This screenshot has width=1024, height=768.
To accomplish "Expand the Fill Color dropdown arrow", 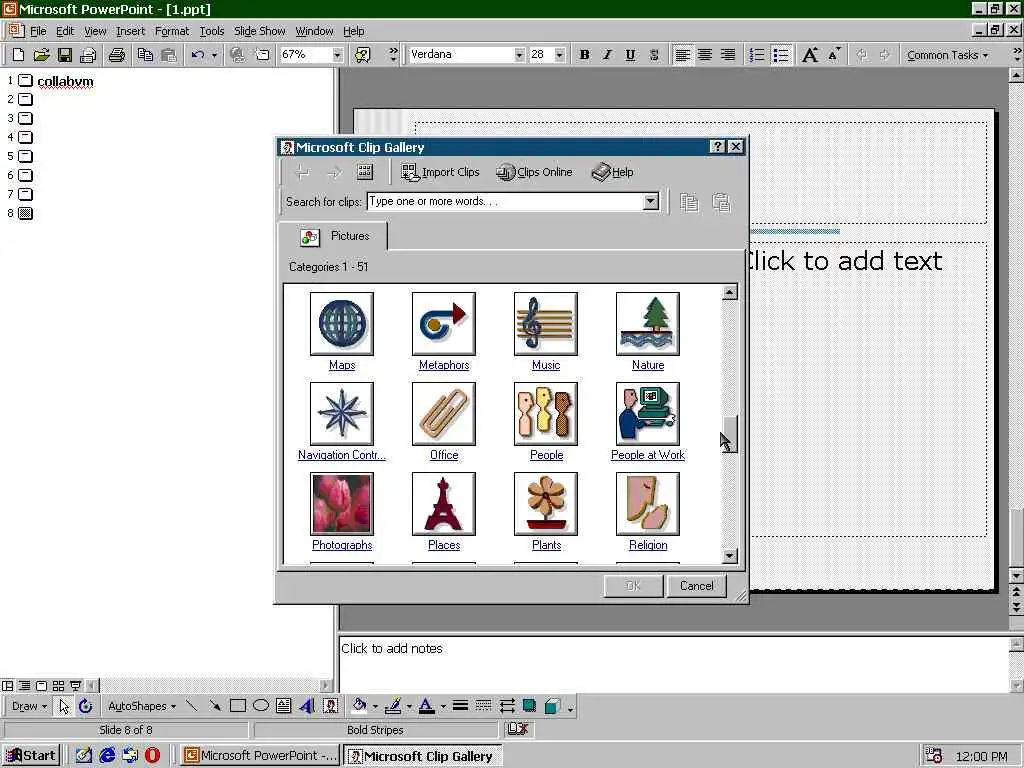I will (375, 707).
